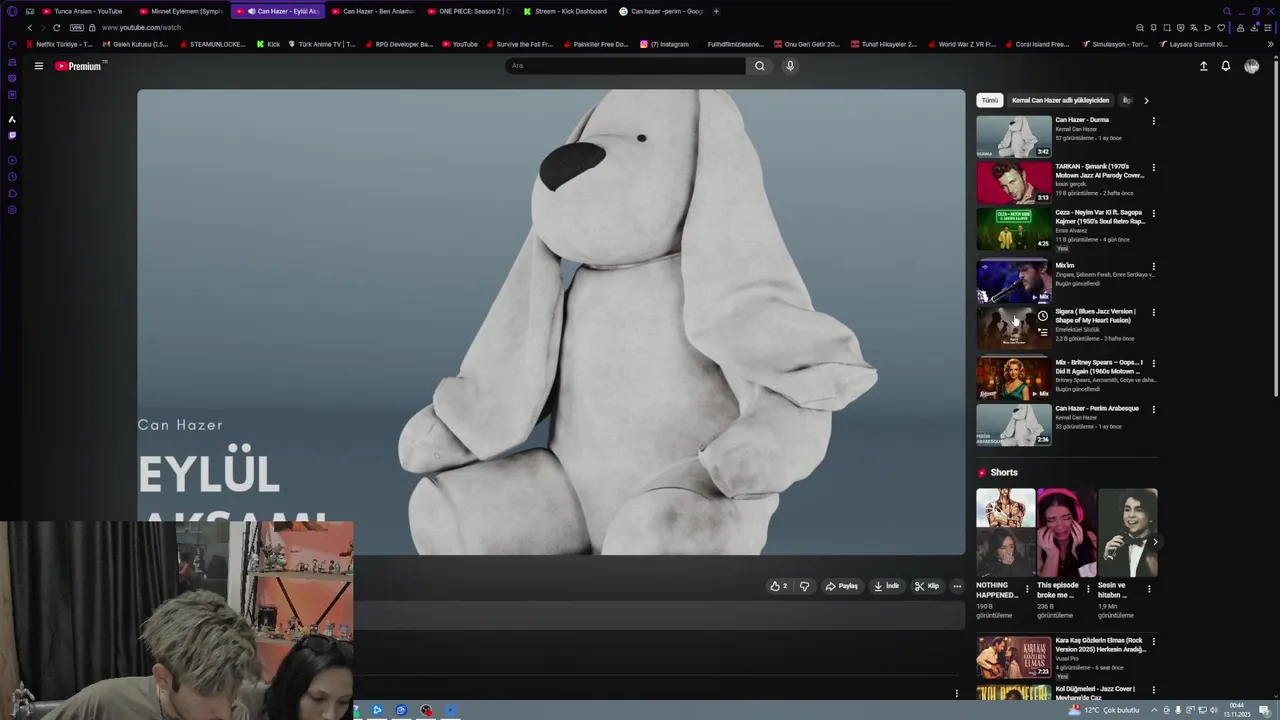1280x720 pixels.
Task: Open Opera GX logo menu
Action: click(x=12, y=11)
